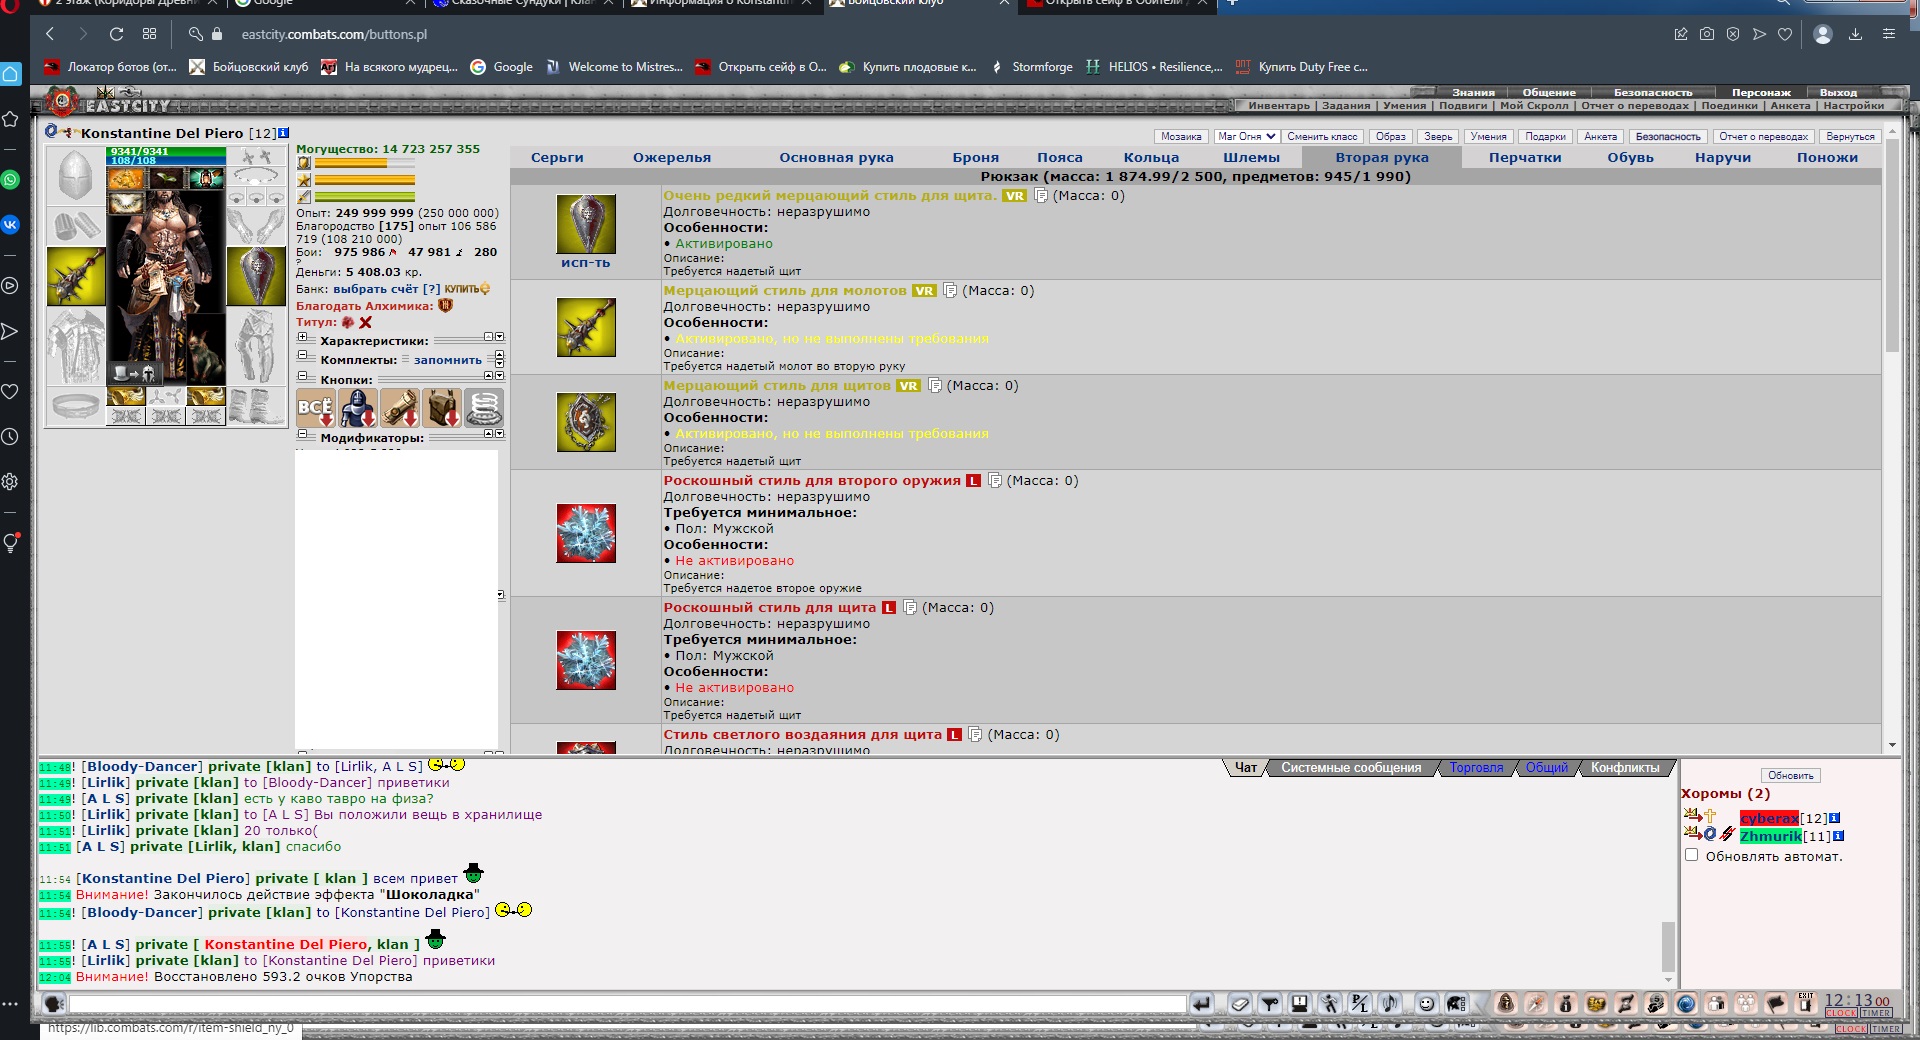Click the cyberax player name in room list

coord(1769,818)
